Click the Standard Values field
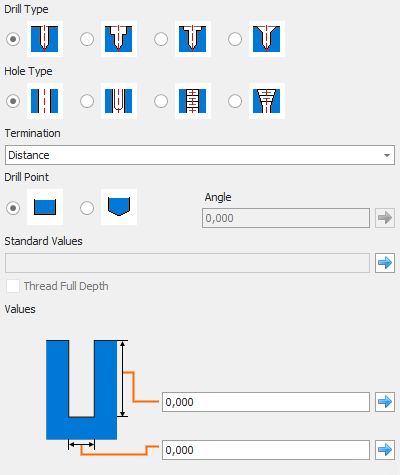This screenshot has width=400, height=475. click(x=187, y=263)
